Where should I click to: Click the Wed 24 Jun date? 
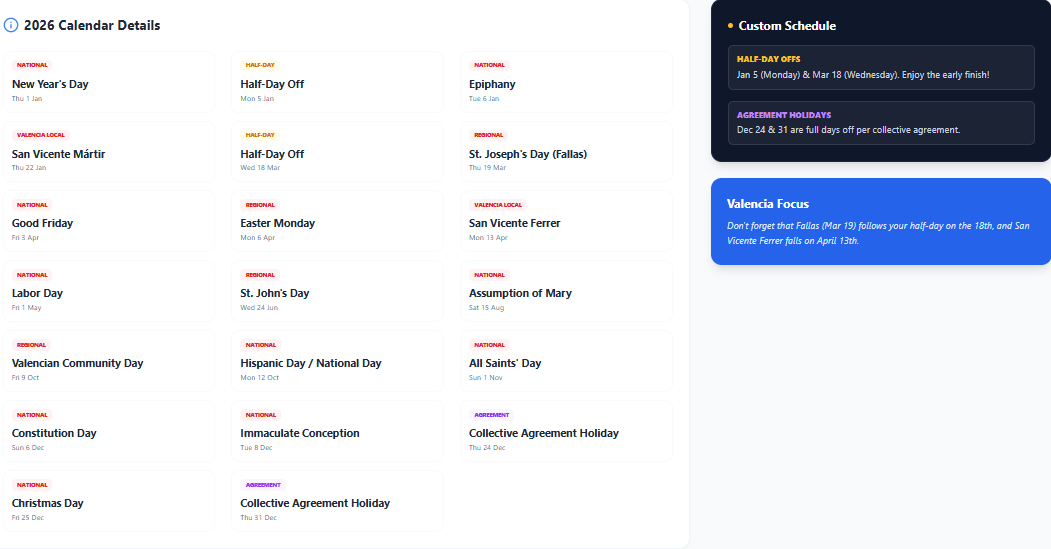coord(259,308)
